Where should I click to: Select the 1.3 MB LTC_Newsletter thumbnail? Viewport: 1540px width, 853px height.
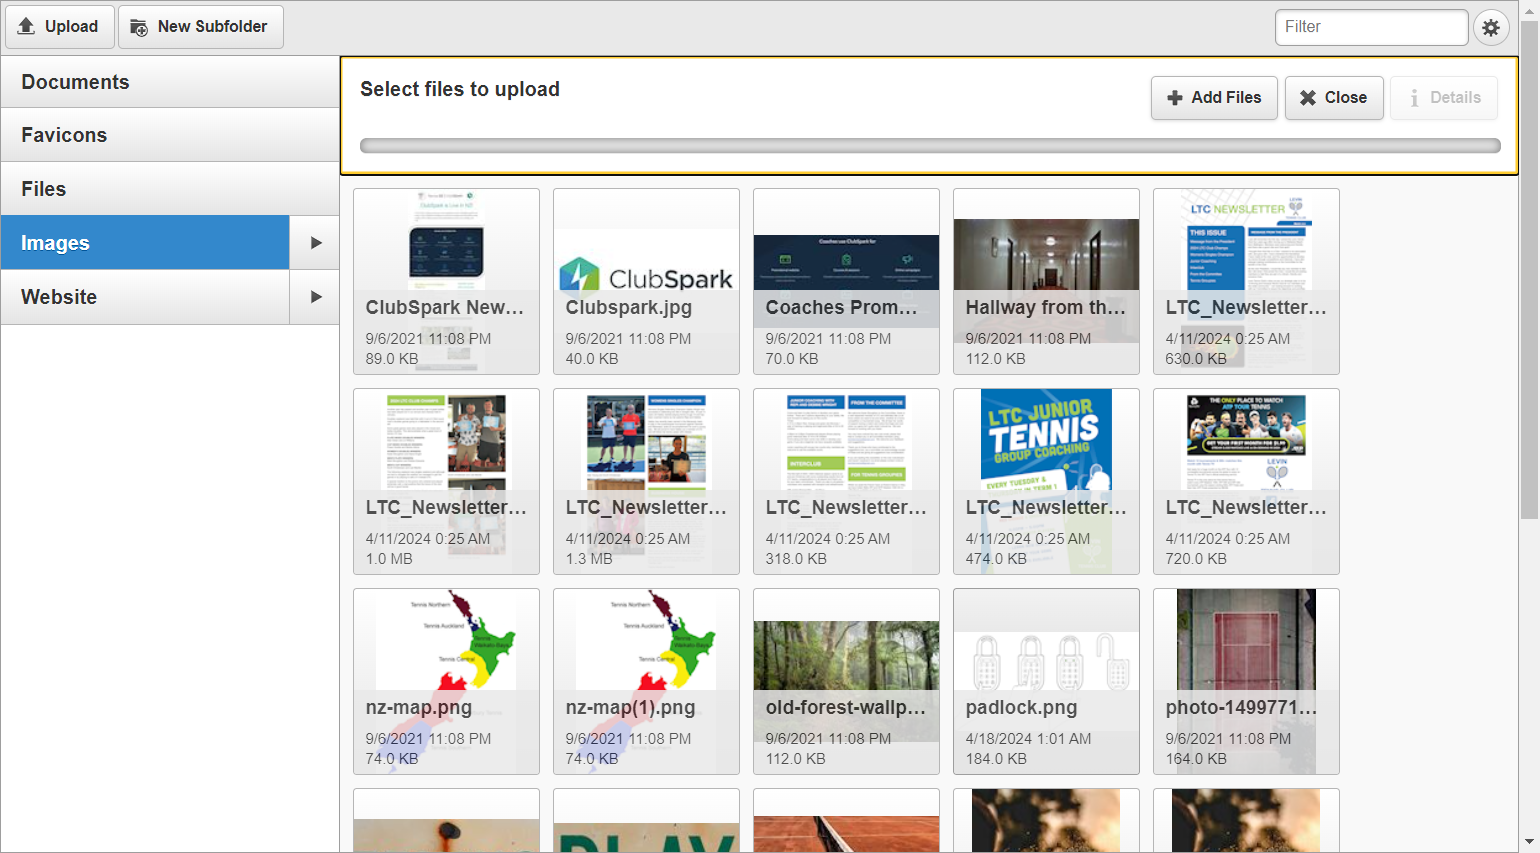[x=646, y=482]
